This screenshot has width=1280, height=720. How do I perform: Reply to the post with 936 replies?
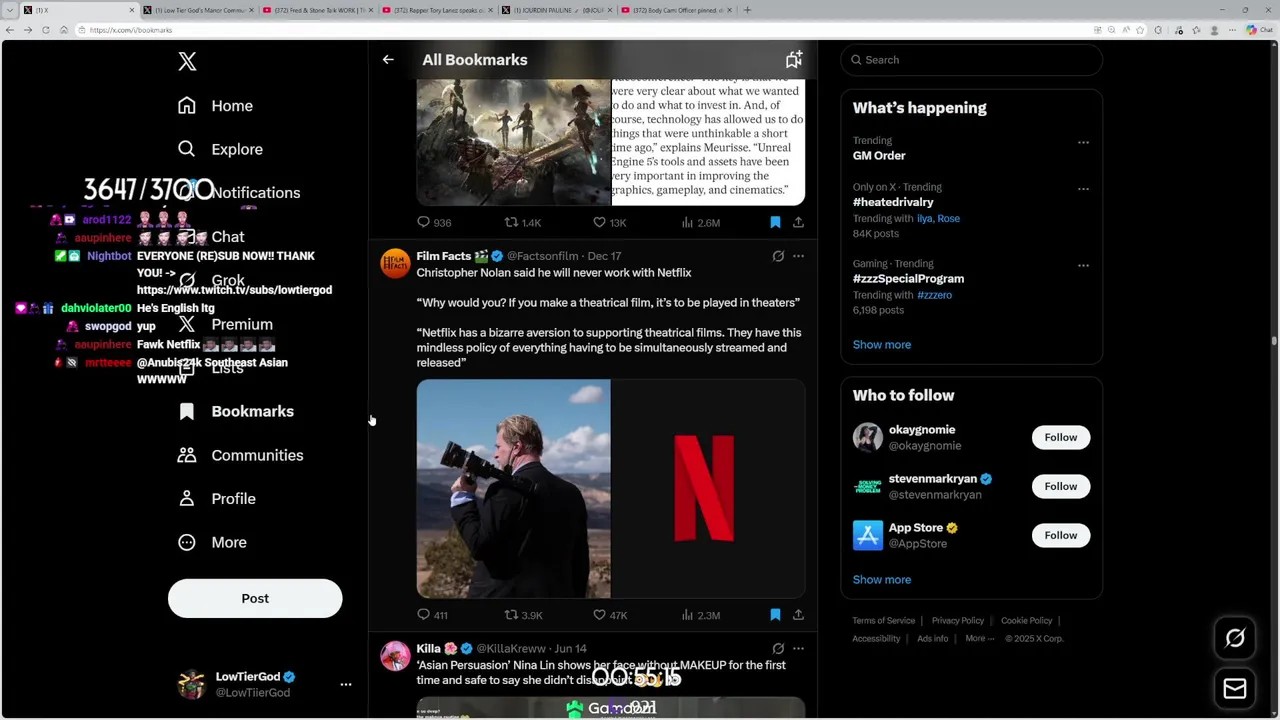pos(434,222)
